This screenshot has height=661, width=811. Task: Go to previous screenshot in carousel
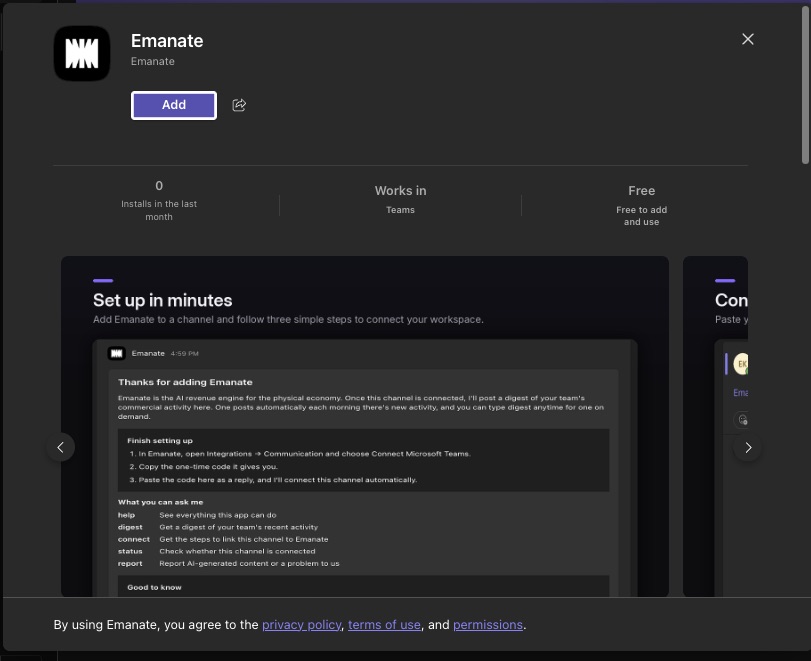(x=61, y=447)
